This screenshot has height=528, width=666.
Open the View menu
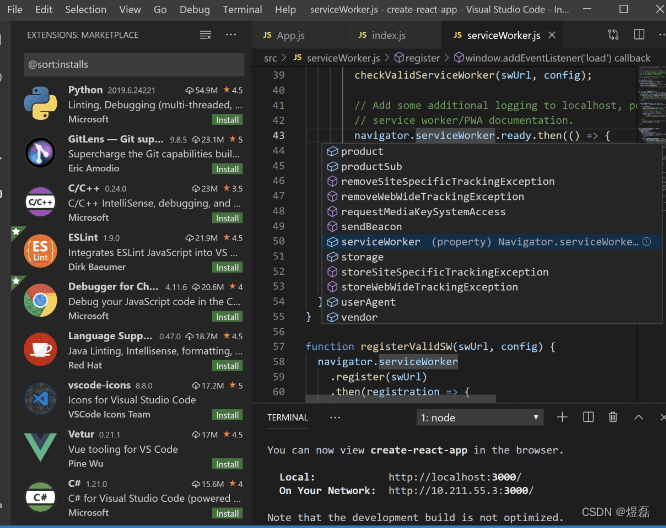pyautogui.click(x=130, y=9)
